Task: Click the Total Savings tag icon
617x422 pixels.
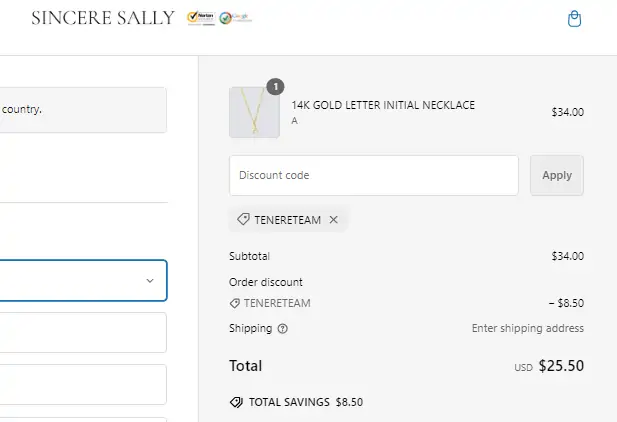Action: (236, 402)
